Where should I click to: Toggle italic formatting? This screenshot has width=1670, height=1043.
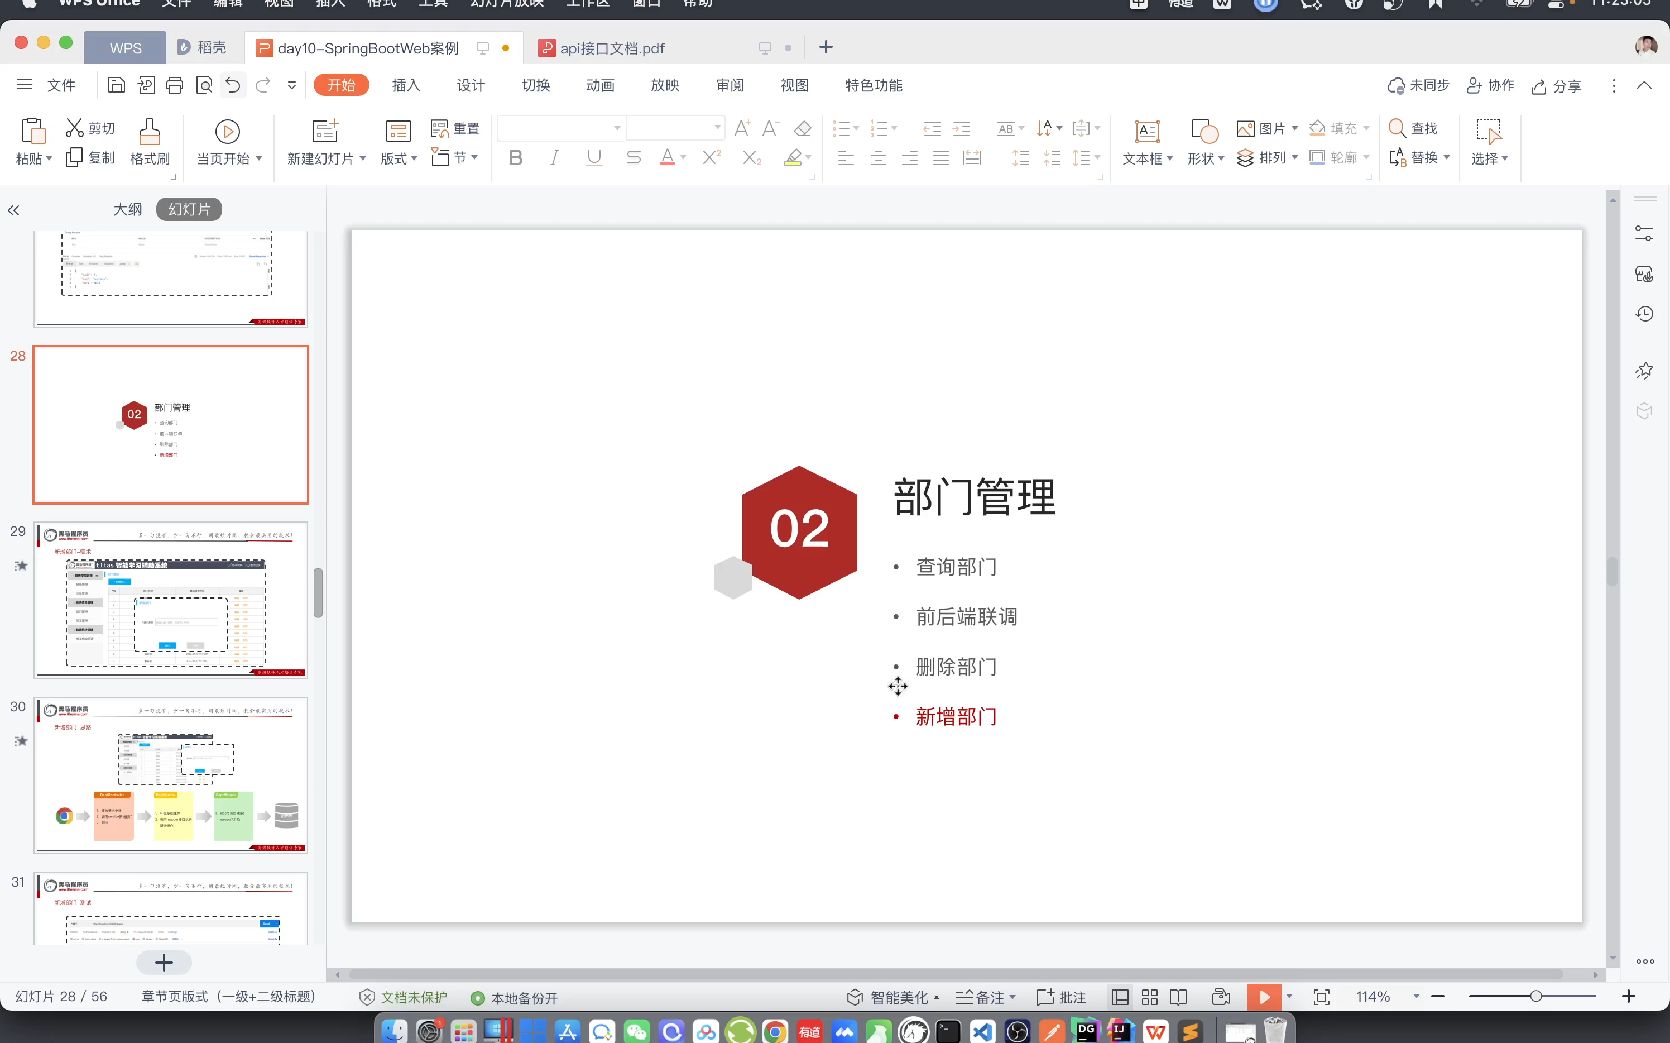[554, 157]
